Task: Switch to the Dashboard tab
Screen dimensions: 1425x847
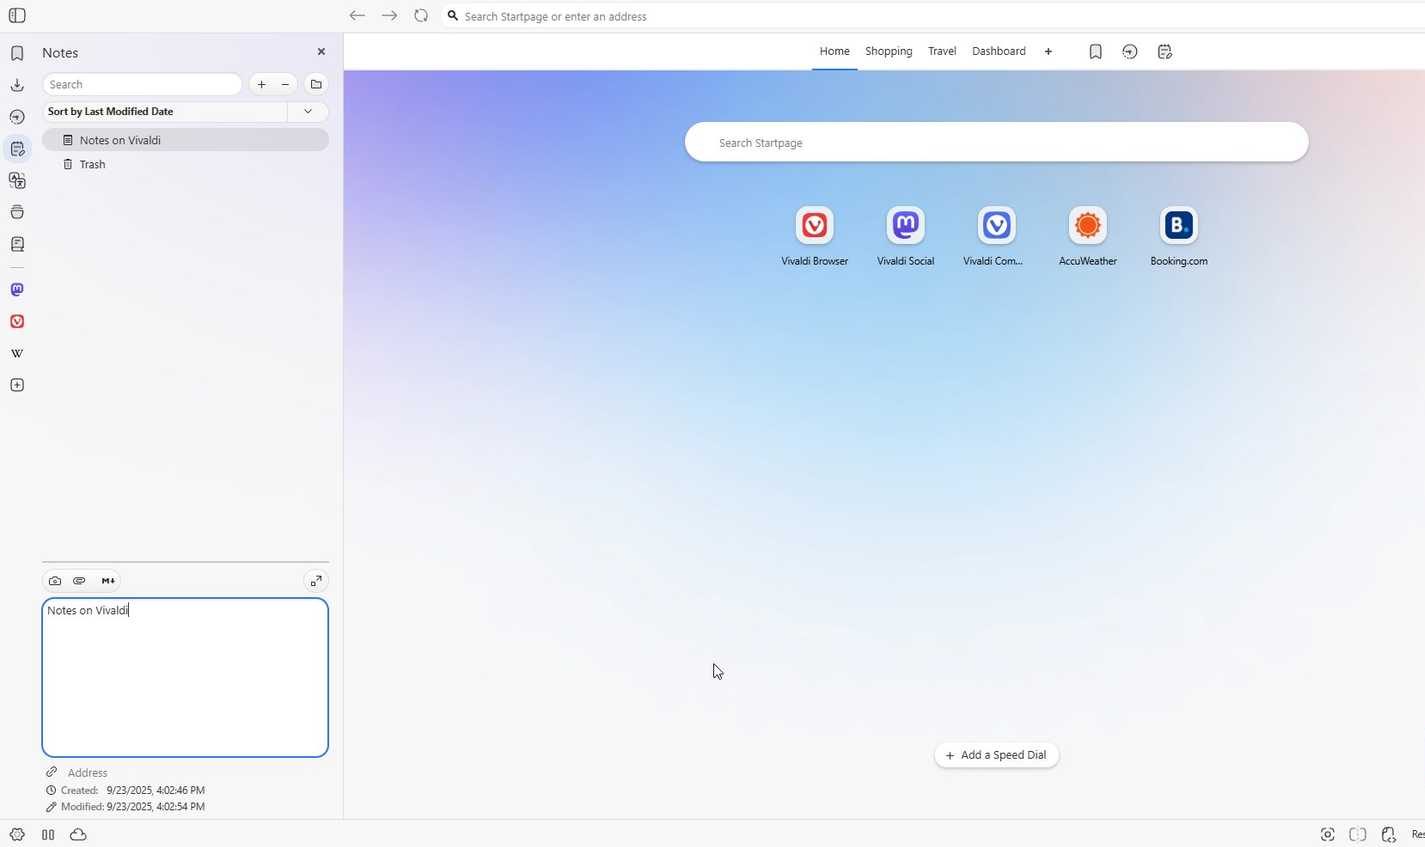Action: [997, 51]
